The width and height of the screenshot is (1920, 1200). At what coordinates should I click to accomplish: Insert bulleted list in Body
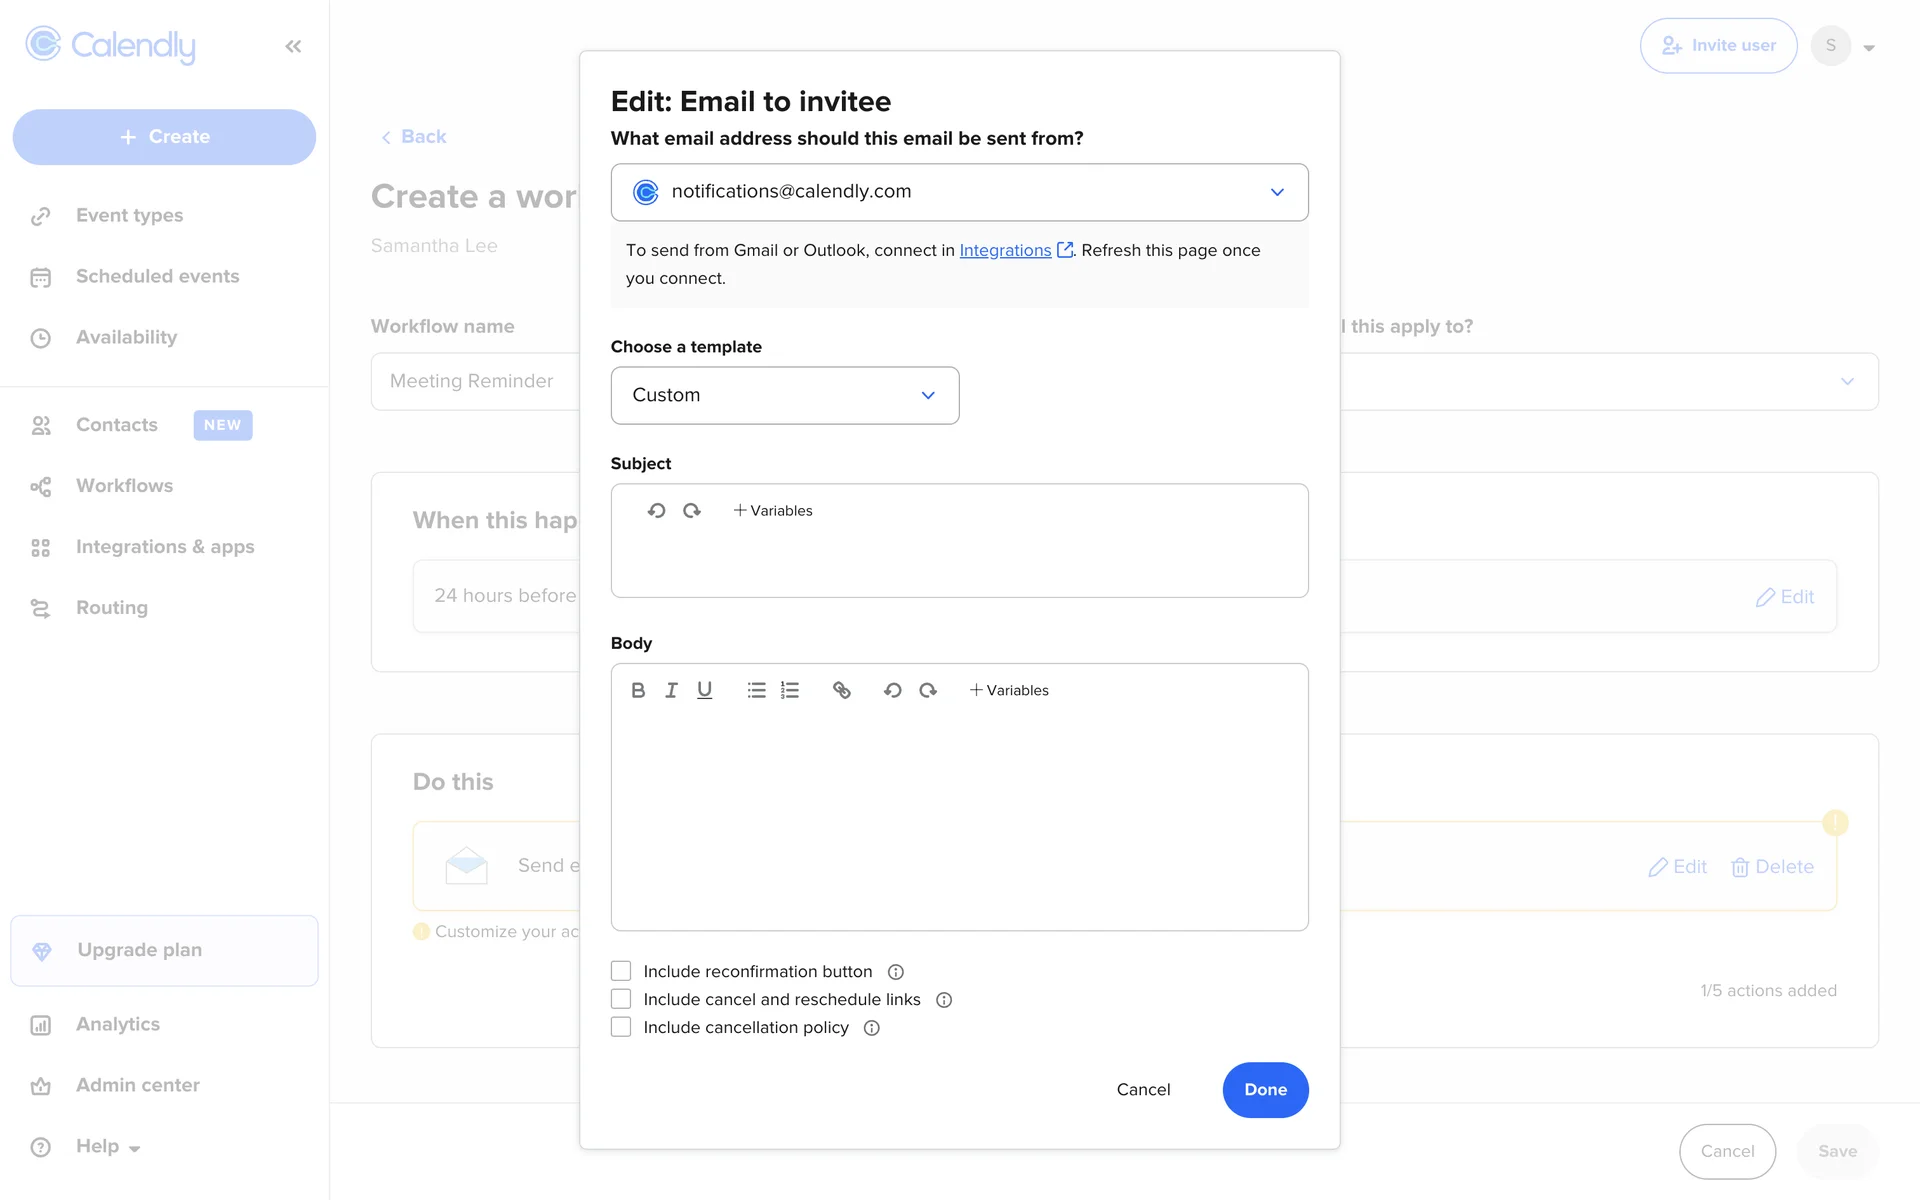[x=756, y=690]
